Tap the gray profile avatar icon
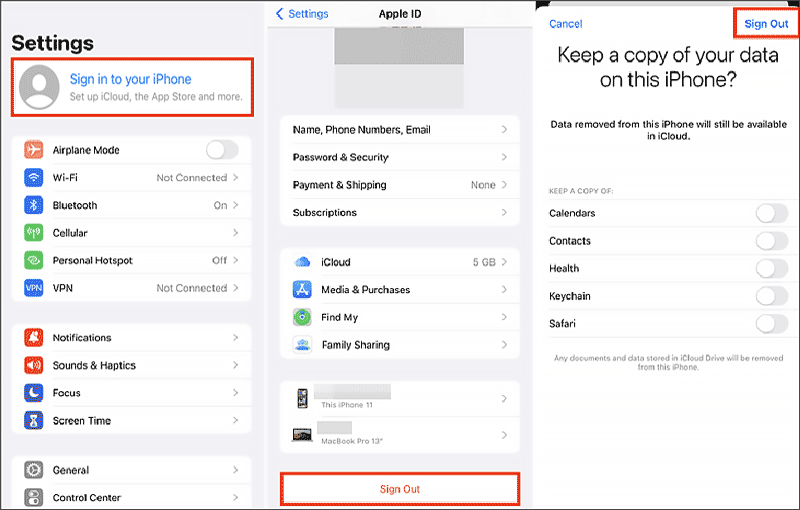Screen dimensions: 800x510 pos(39,87)
